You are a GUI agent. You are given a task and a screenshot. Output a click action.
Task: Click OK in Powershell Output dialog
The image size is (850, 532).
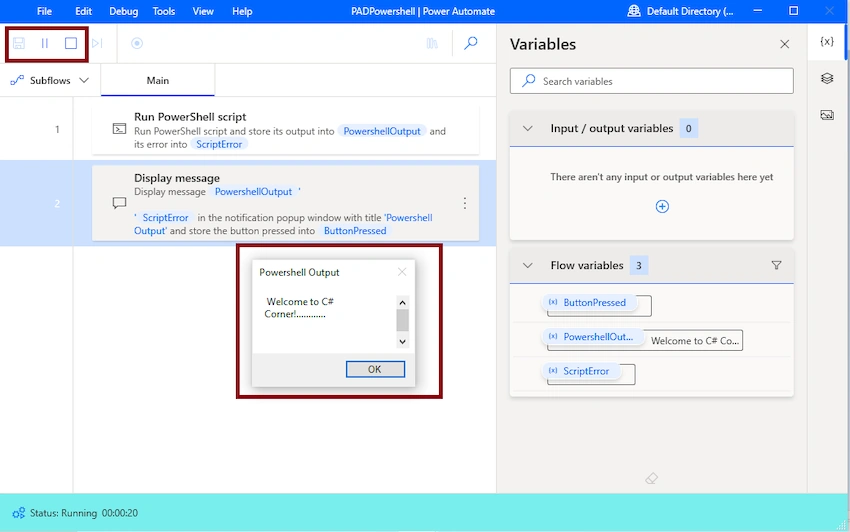click(x=375, y=369)
